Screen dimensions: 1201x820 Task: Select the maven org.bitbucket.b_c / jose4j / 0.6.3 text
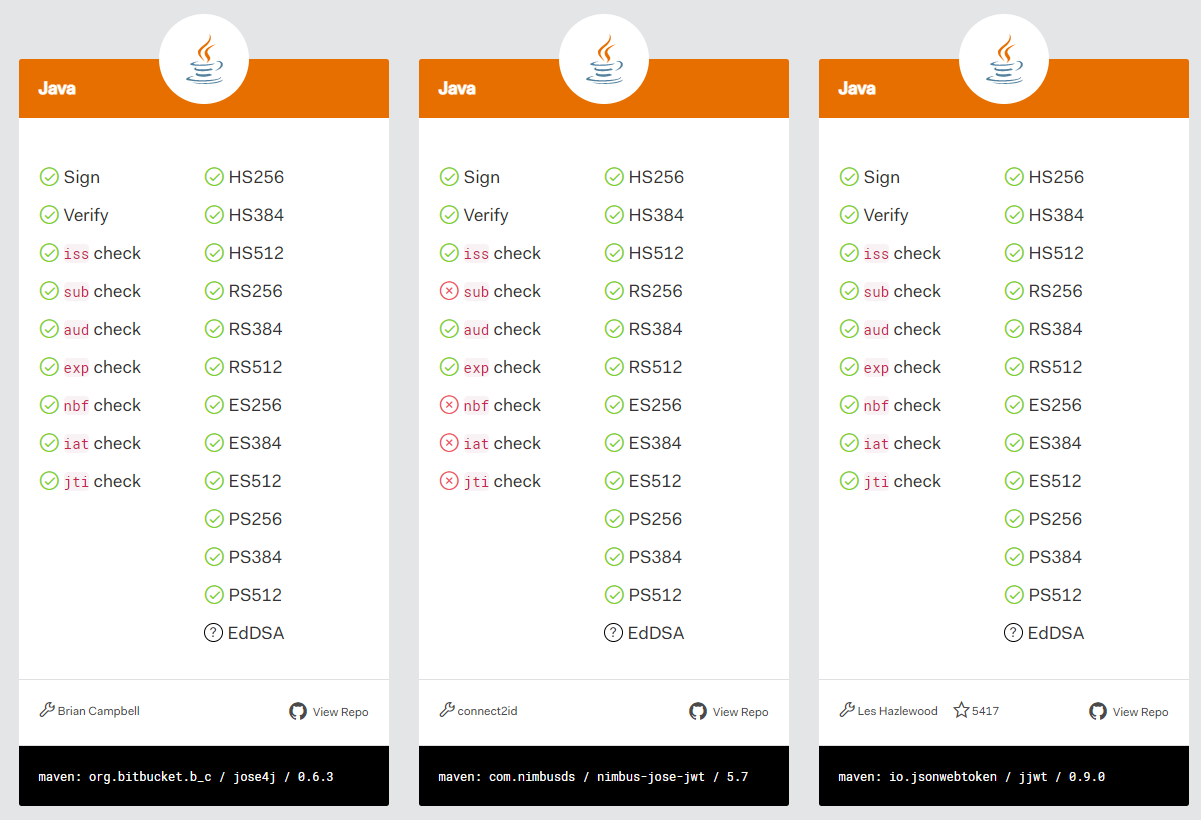coord(186,776)
